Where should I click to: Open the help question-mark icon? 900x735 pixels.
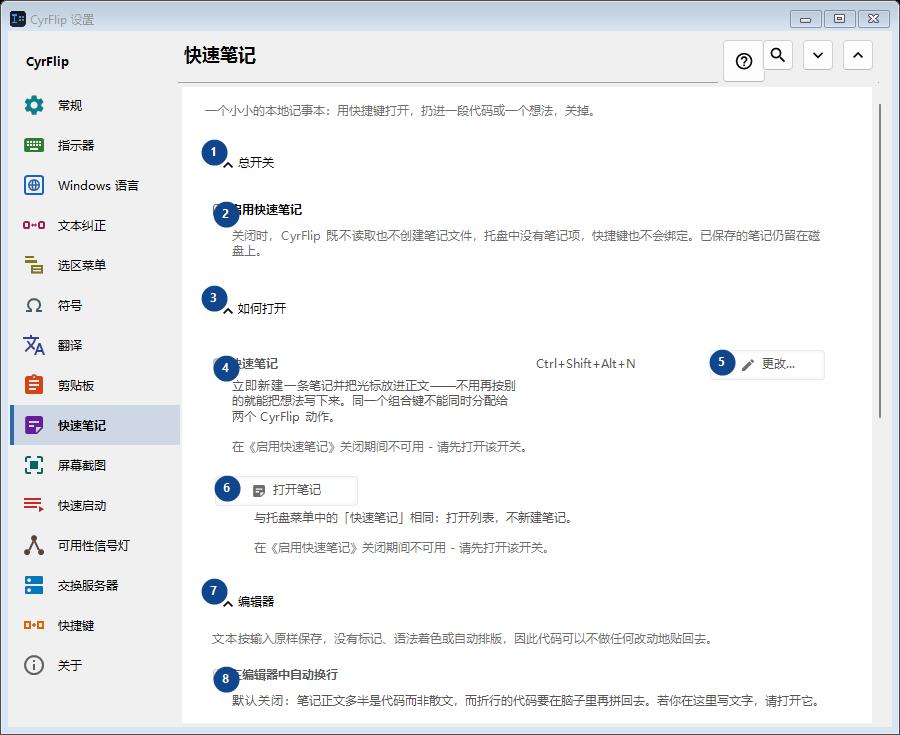click(x=744, y=61)
